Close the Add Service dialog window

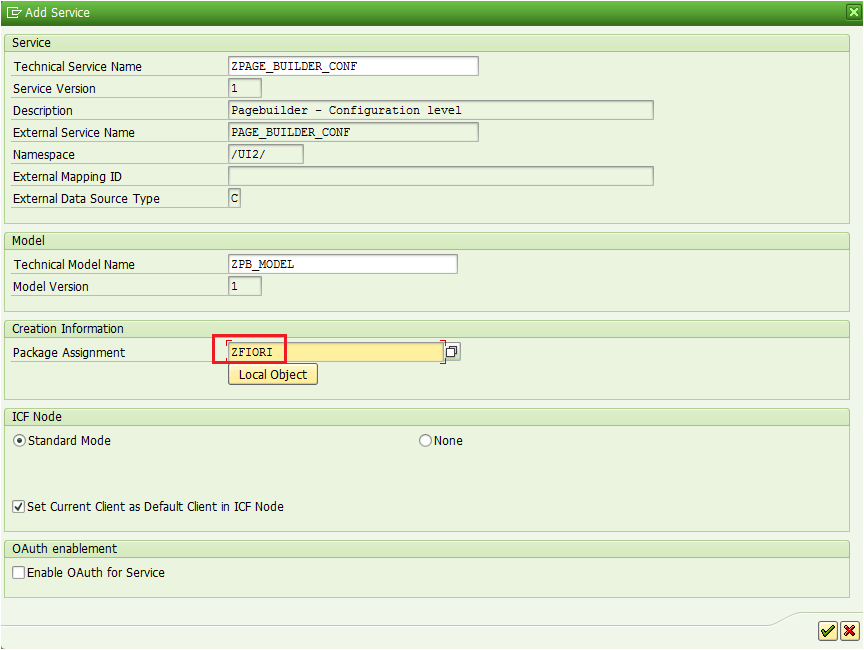click(x=854, y=12)
